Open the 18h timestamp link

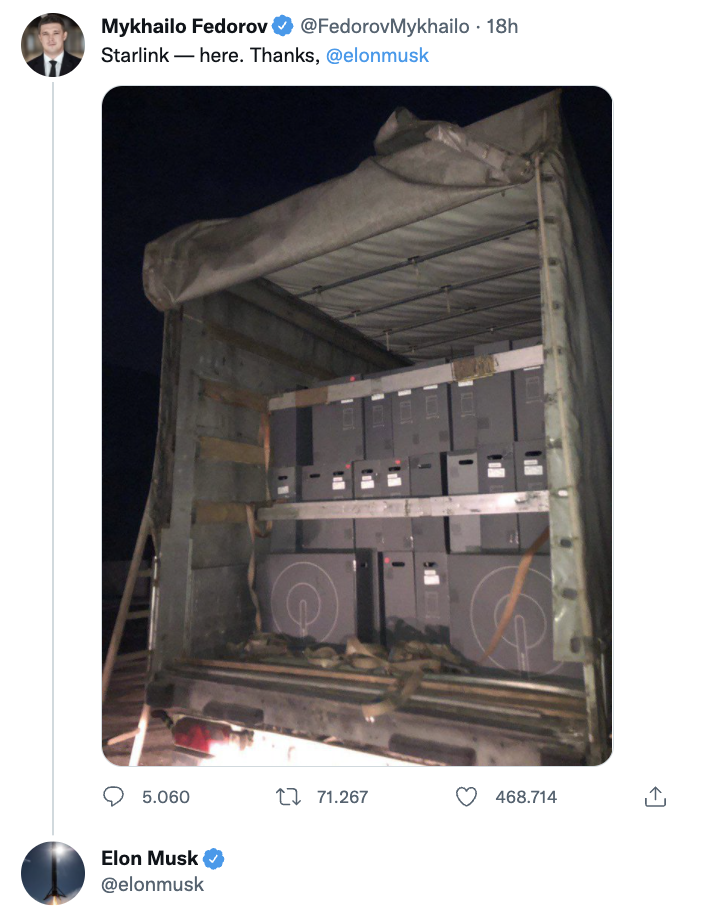pos(502,26)
